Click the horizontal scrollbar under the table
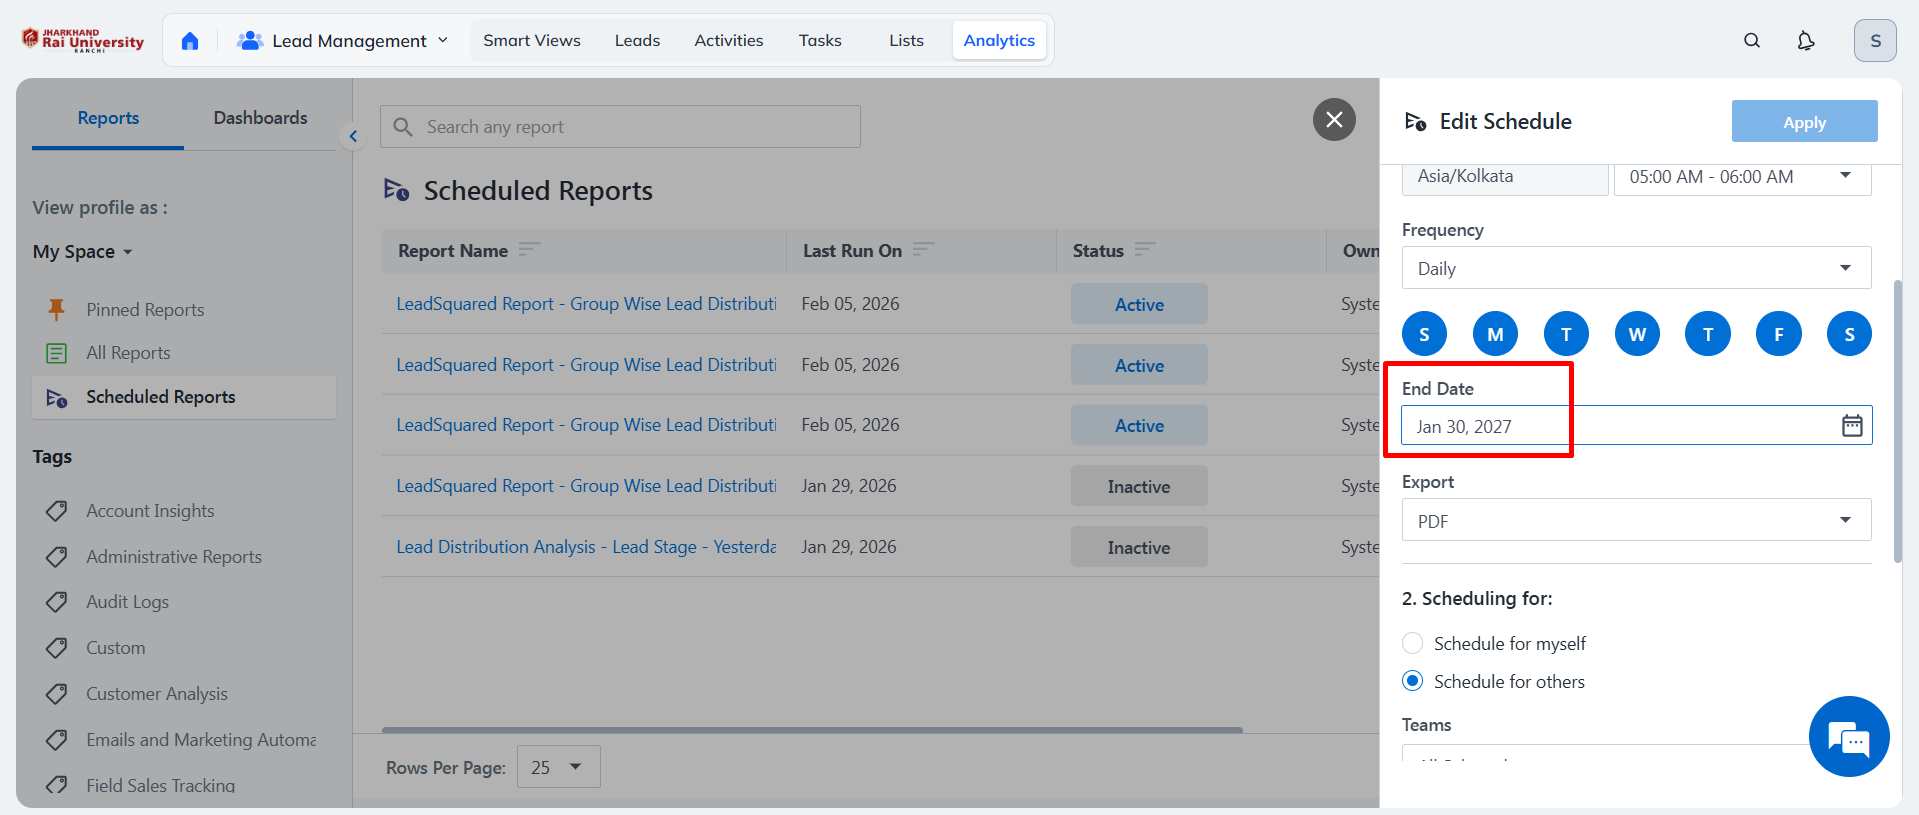1919x815 pixels. click(812, 730)
